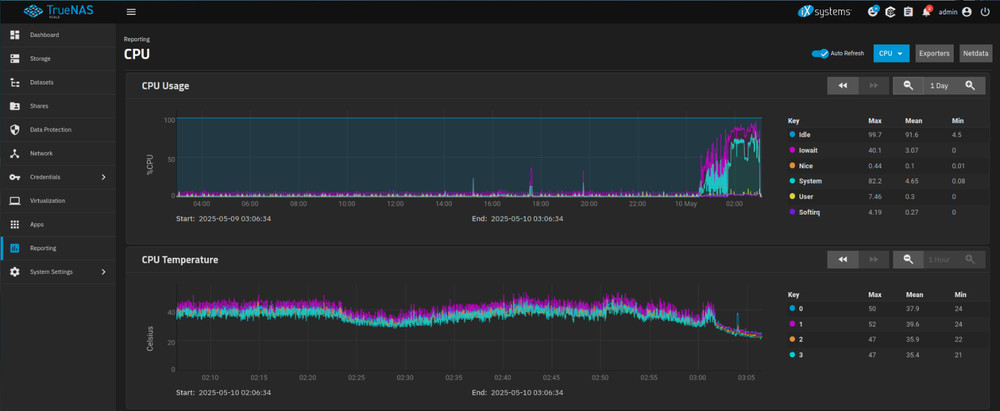
Task: Step back on CPU Temperature timeline
Action: click(842, 259)
